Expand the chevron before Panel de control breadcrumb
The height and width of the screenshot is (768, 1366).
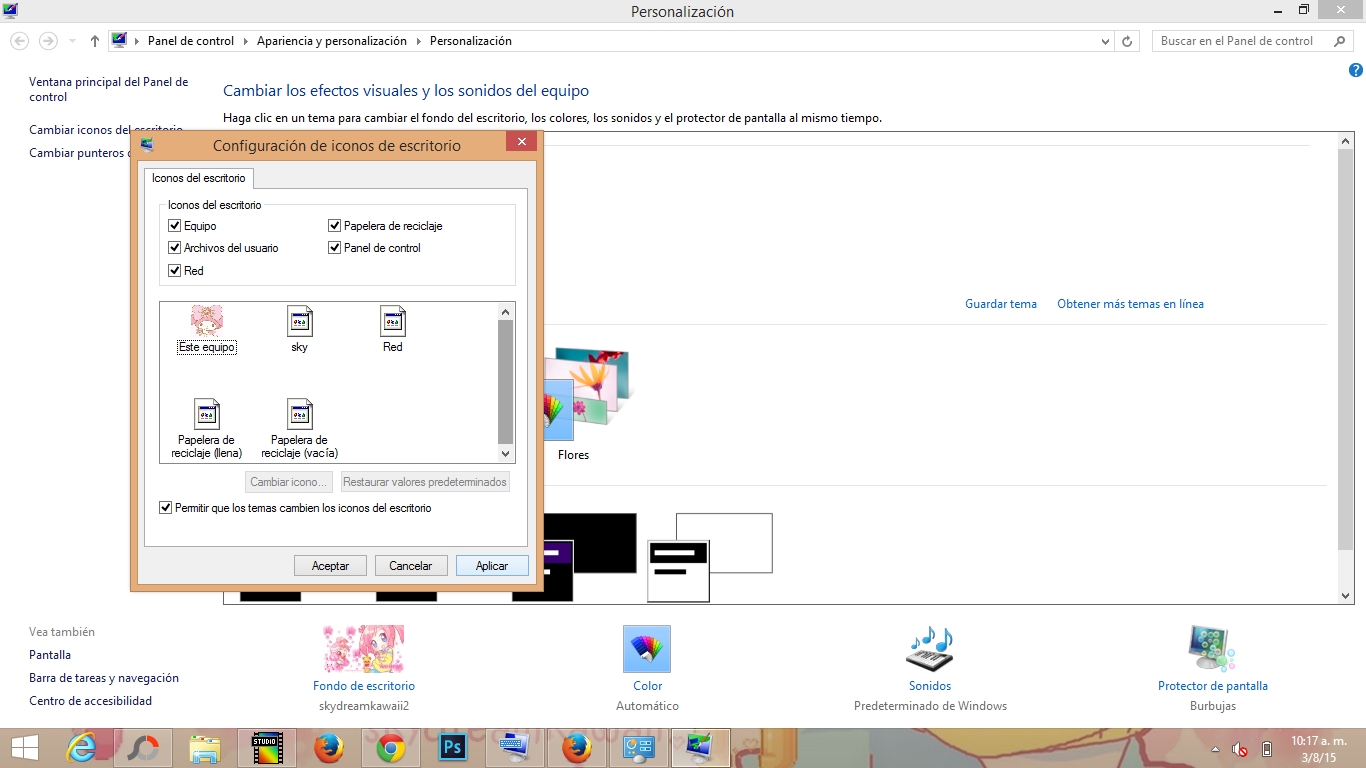[x=137, y=41]
